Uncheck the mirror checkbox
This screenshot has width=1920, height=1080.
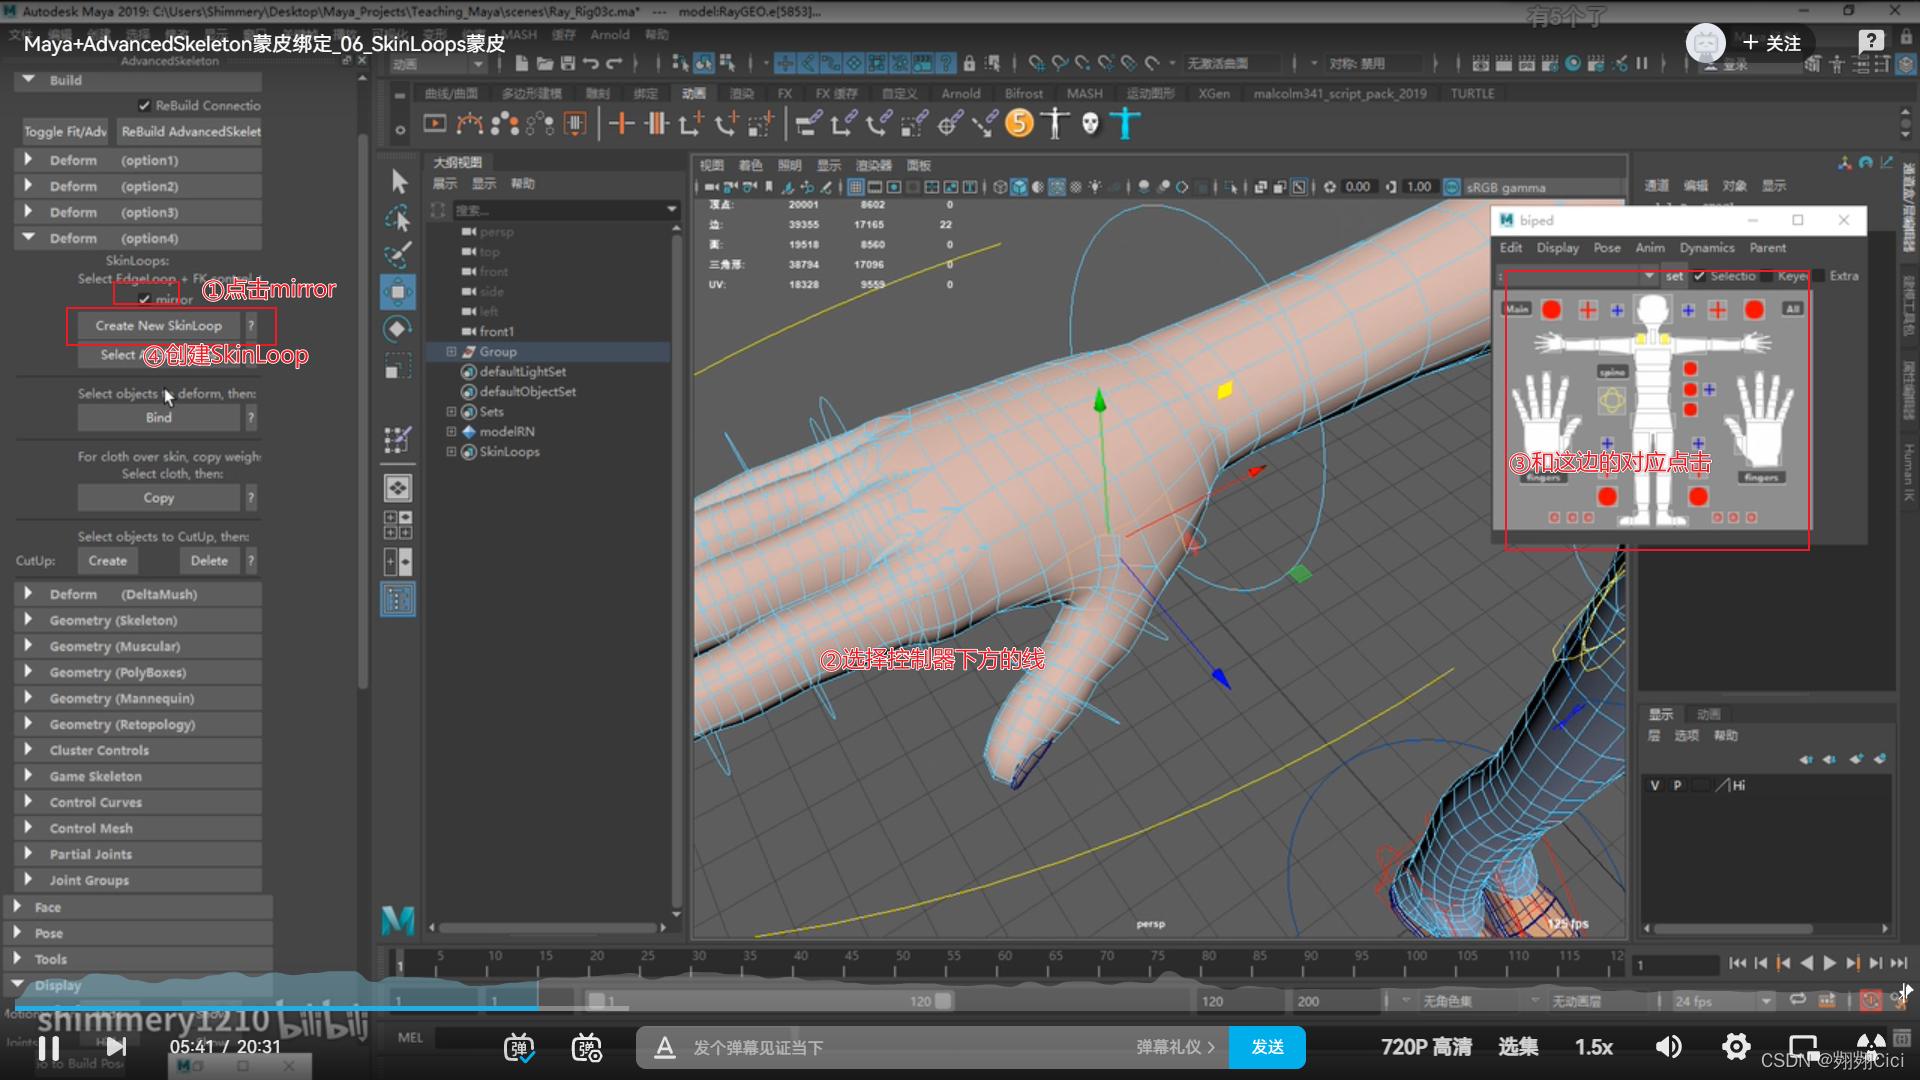point(145,299)
